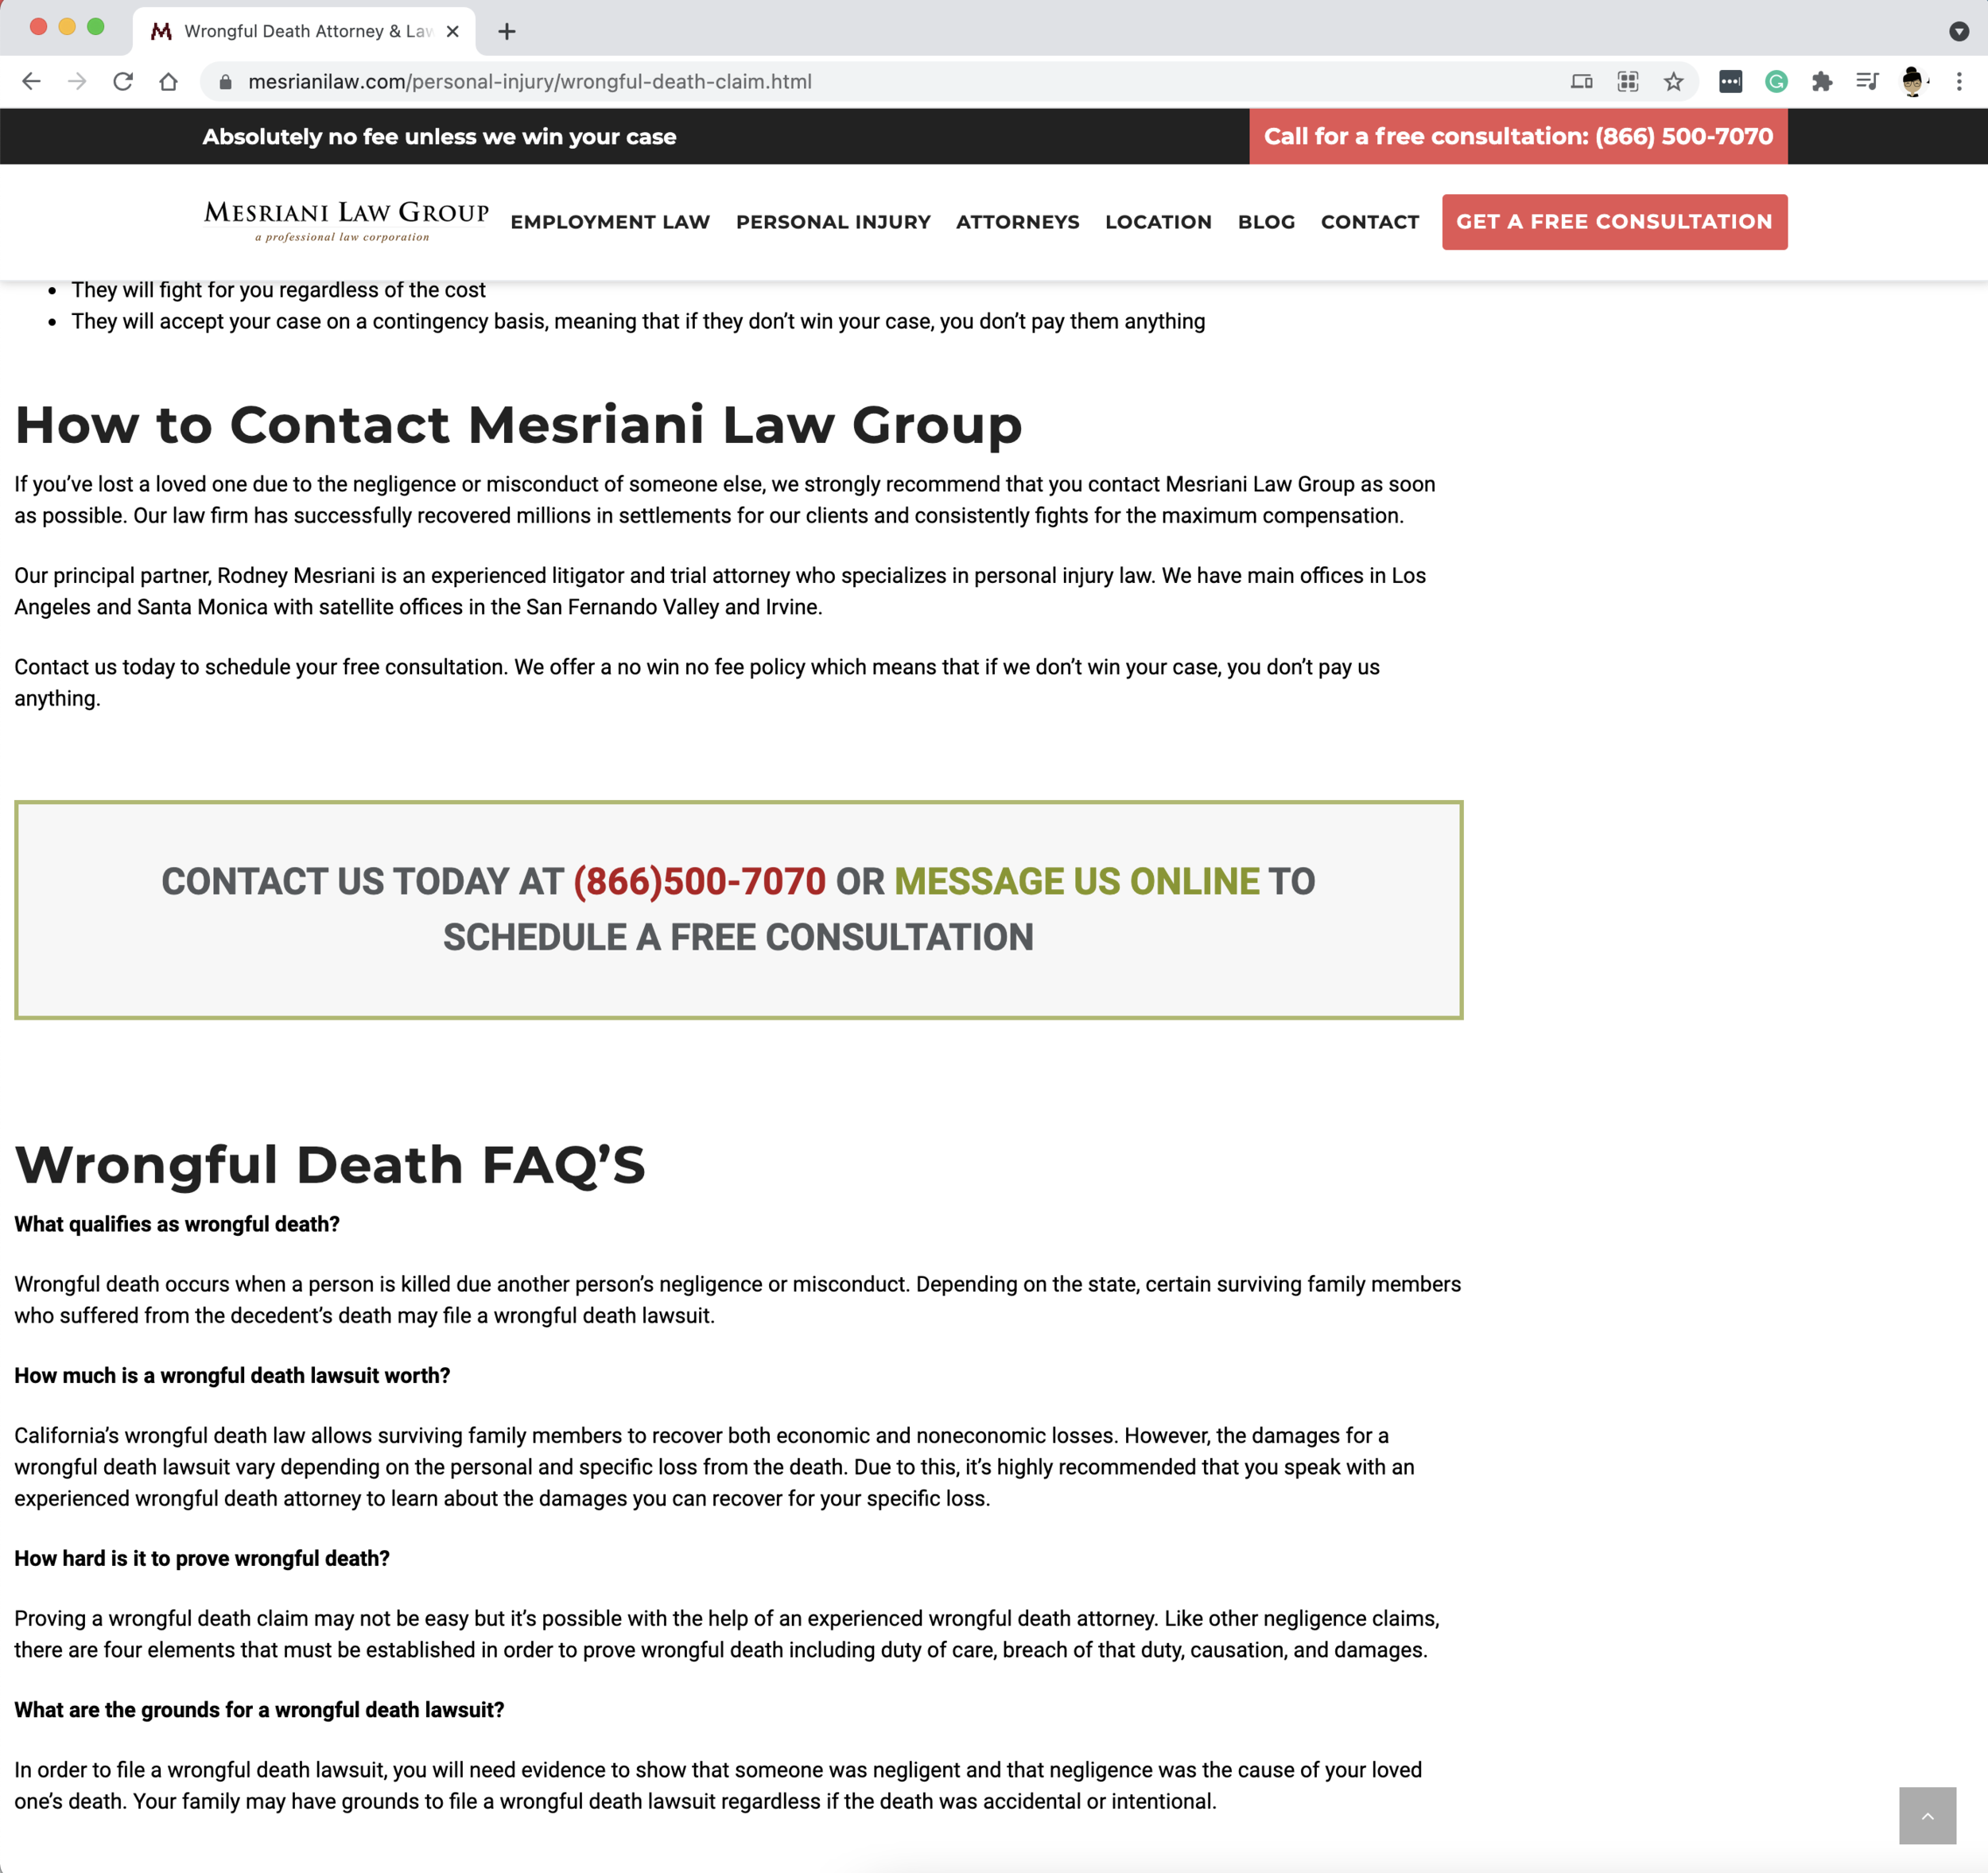1988x1873 pixels.
Task: Open the Grammarly extension icon
Action: pos(1777,82)
